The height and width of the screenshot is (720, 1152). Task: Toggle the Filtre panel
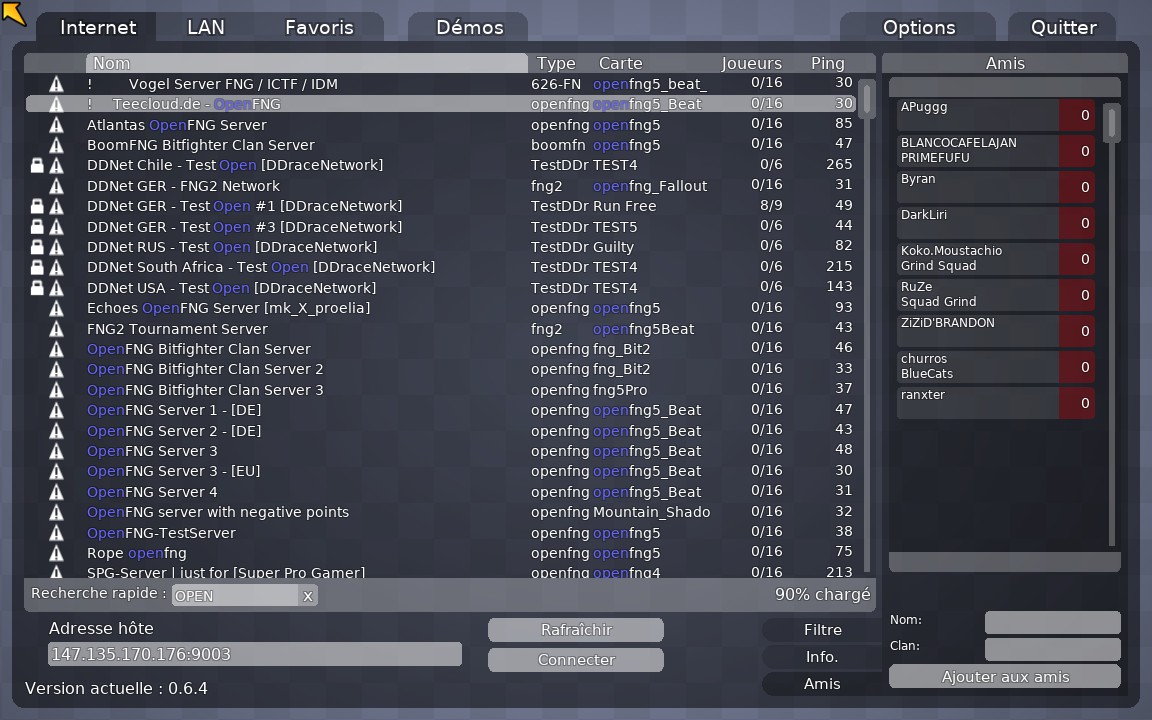822,630
